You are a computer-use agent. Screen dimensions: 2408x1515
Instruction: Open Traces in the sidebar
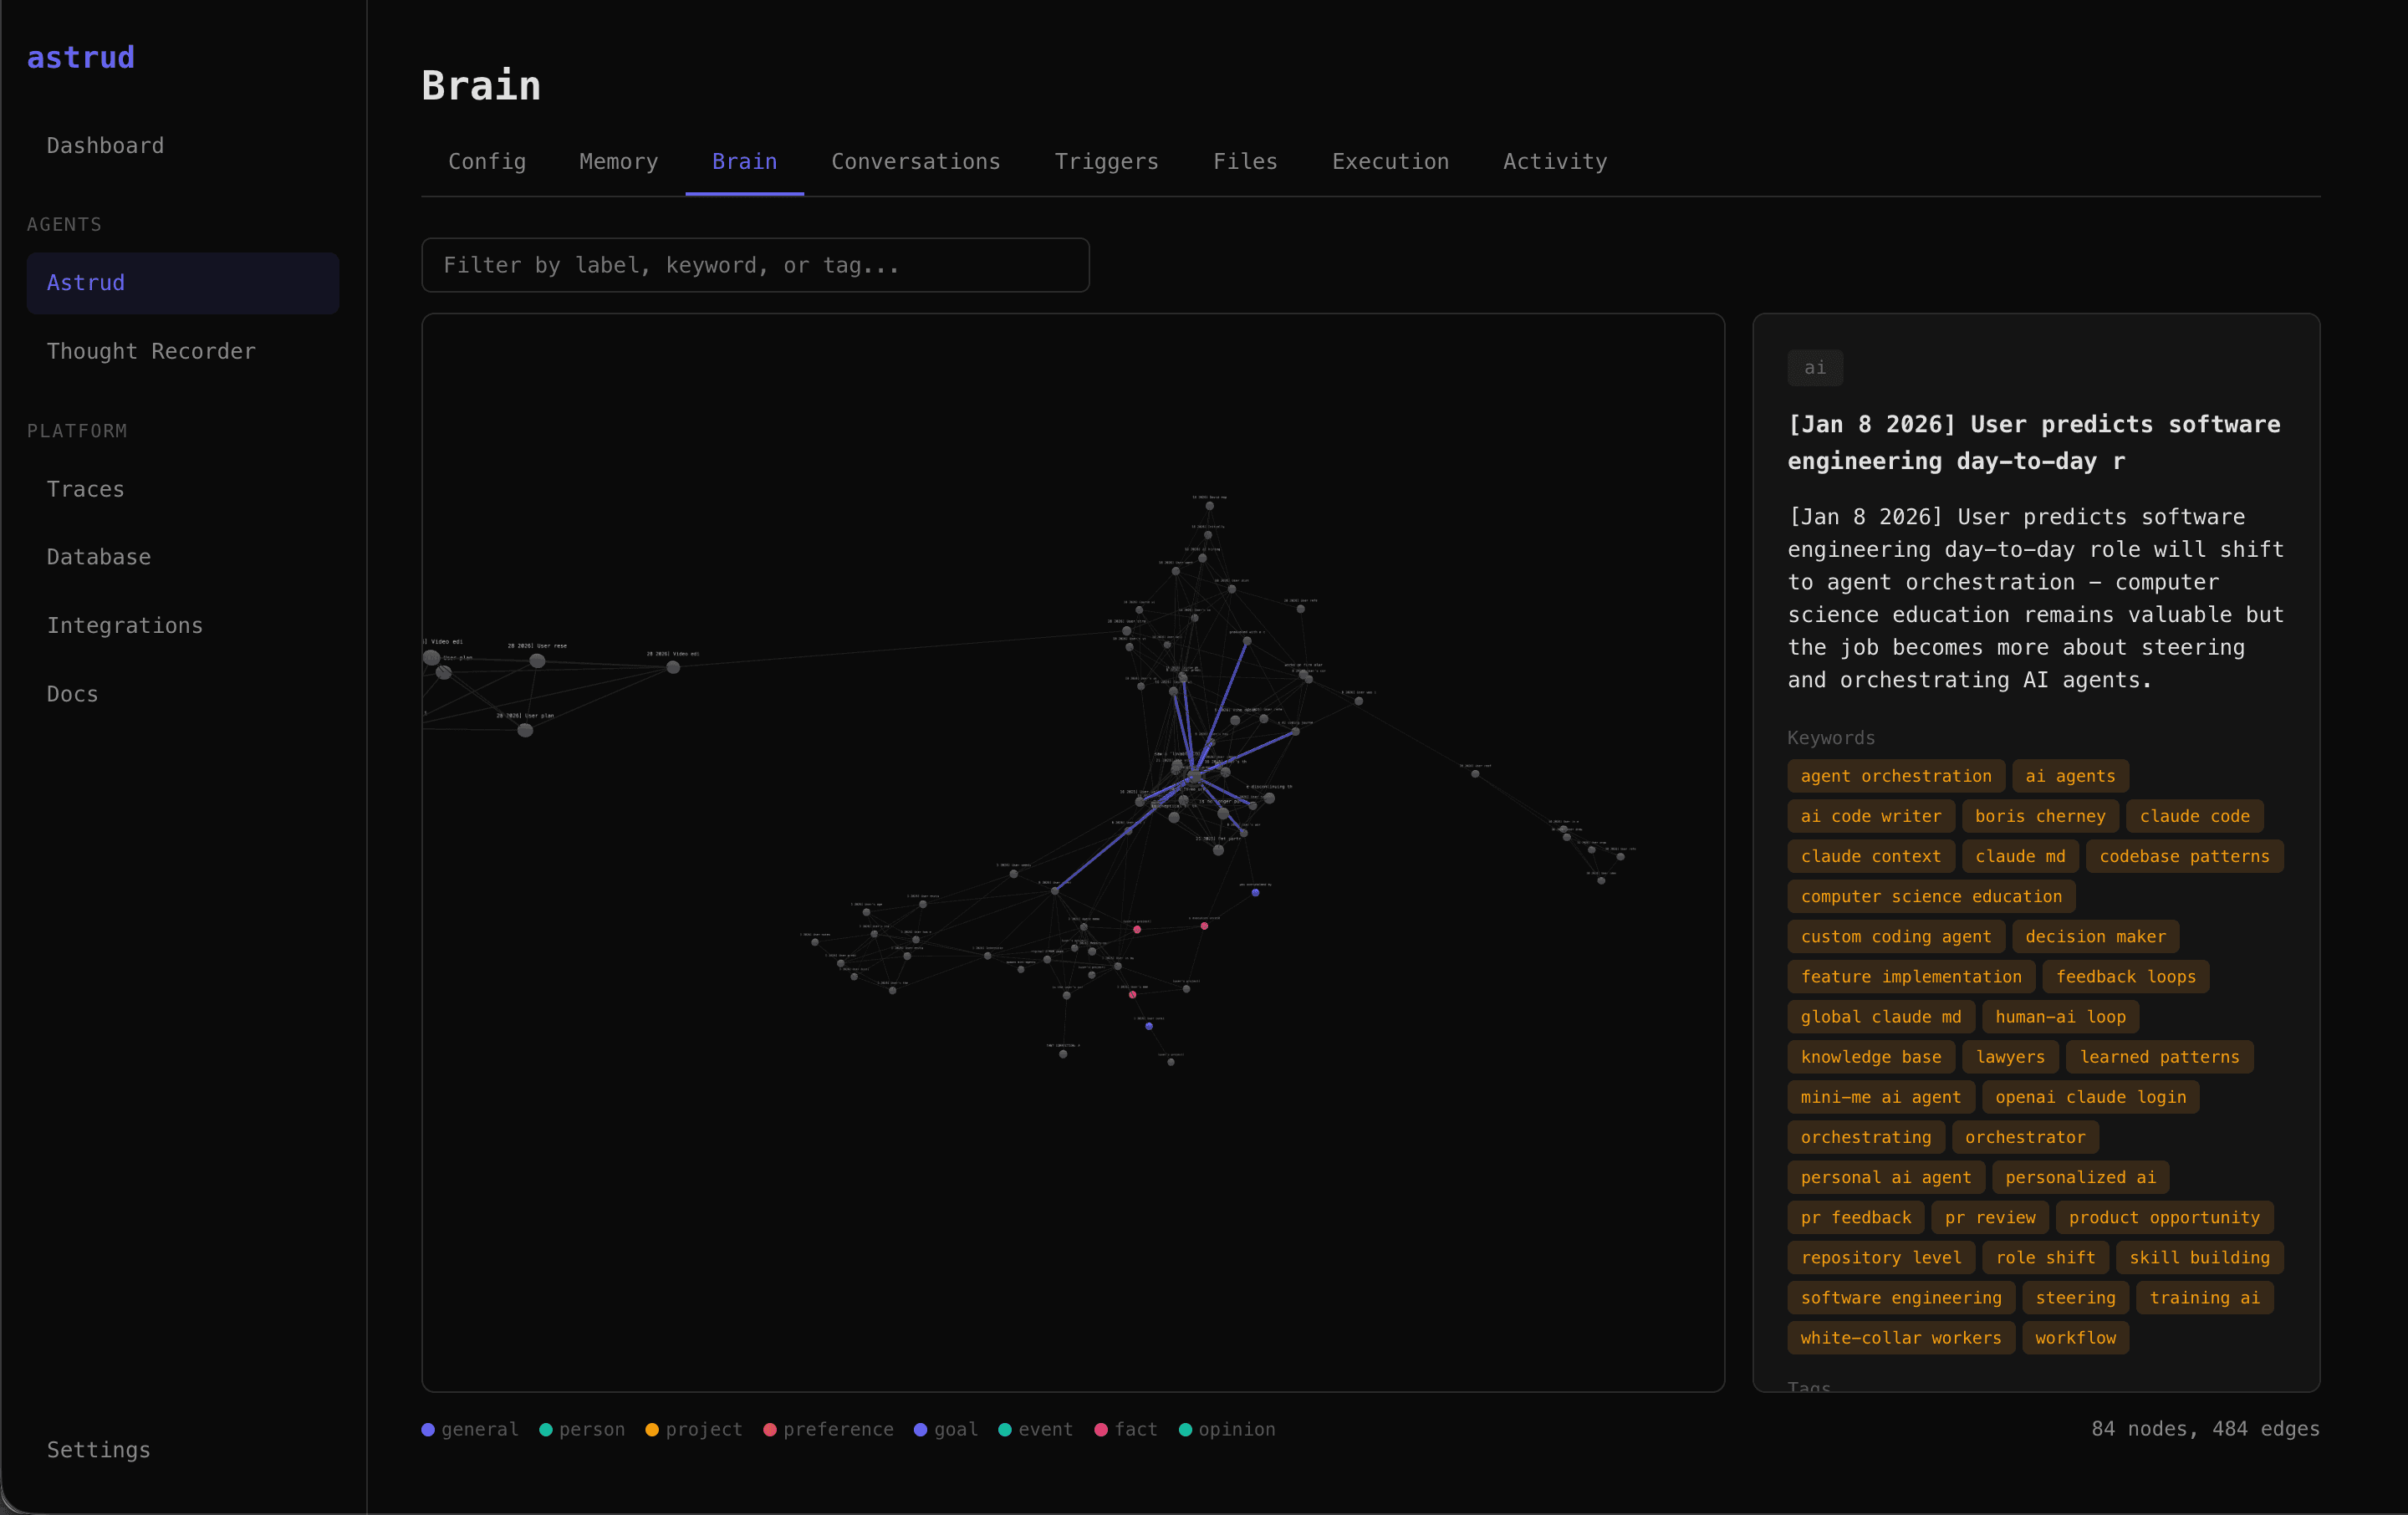click(x=86, y=489)
